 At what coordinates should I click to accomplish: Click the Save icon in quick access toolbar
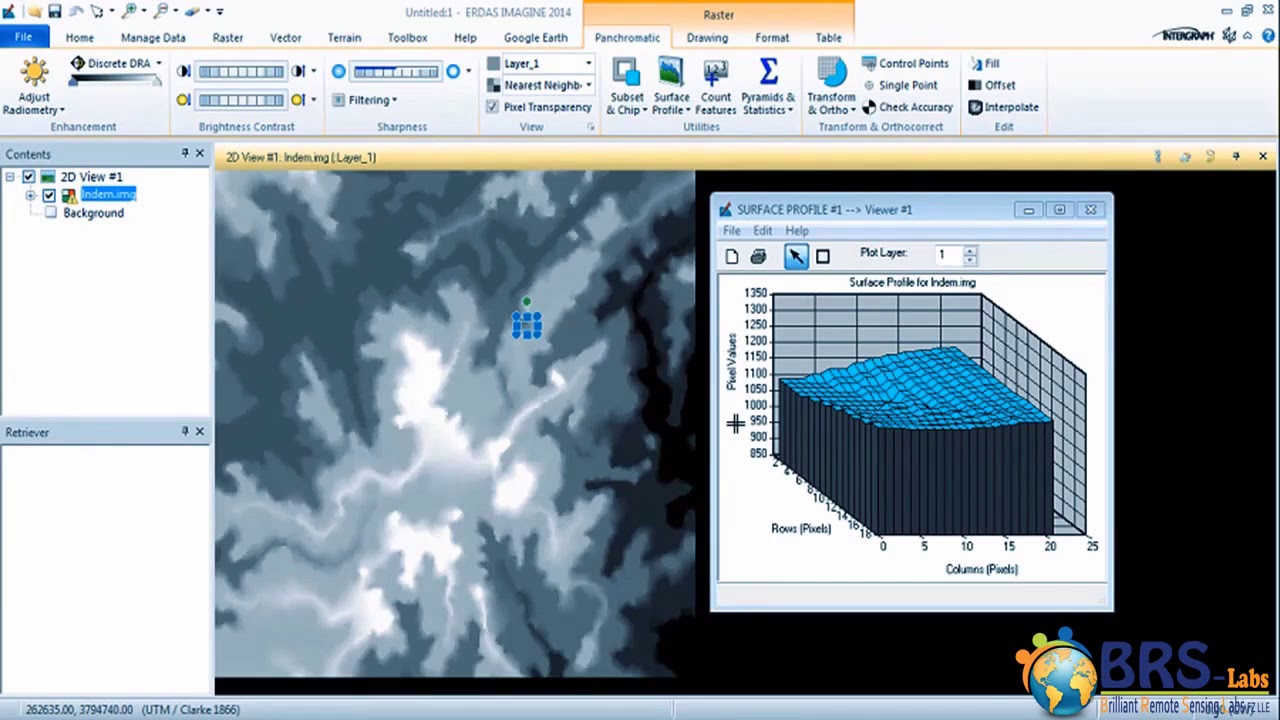[54, 11]
